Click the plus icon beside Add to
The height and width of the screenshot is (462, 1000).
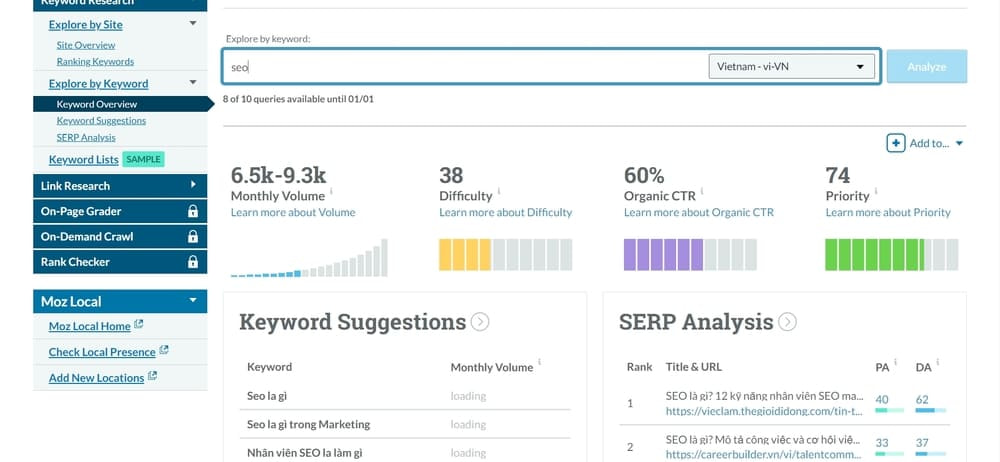(x=895, y=143)
